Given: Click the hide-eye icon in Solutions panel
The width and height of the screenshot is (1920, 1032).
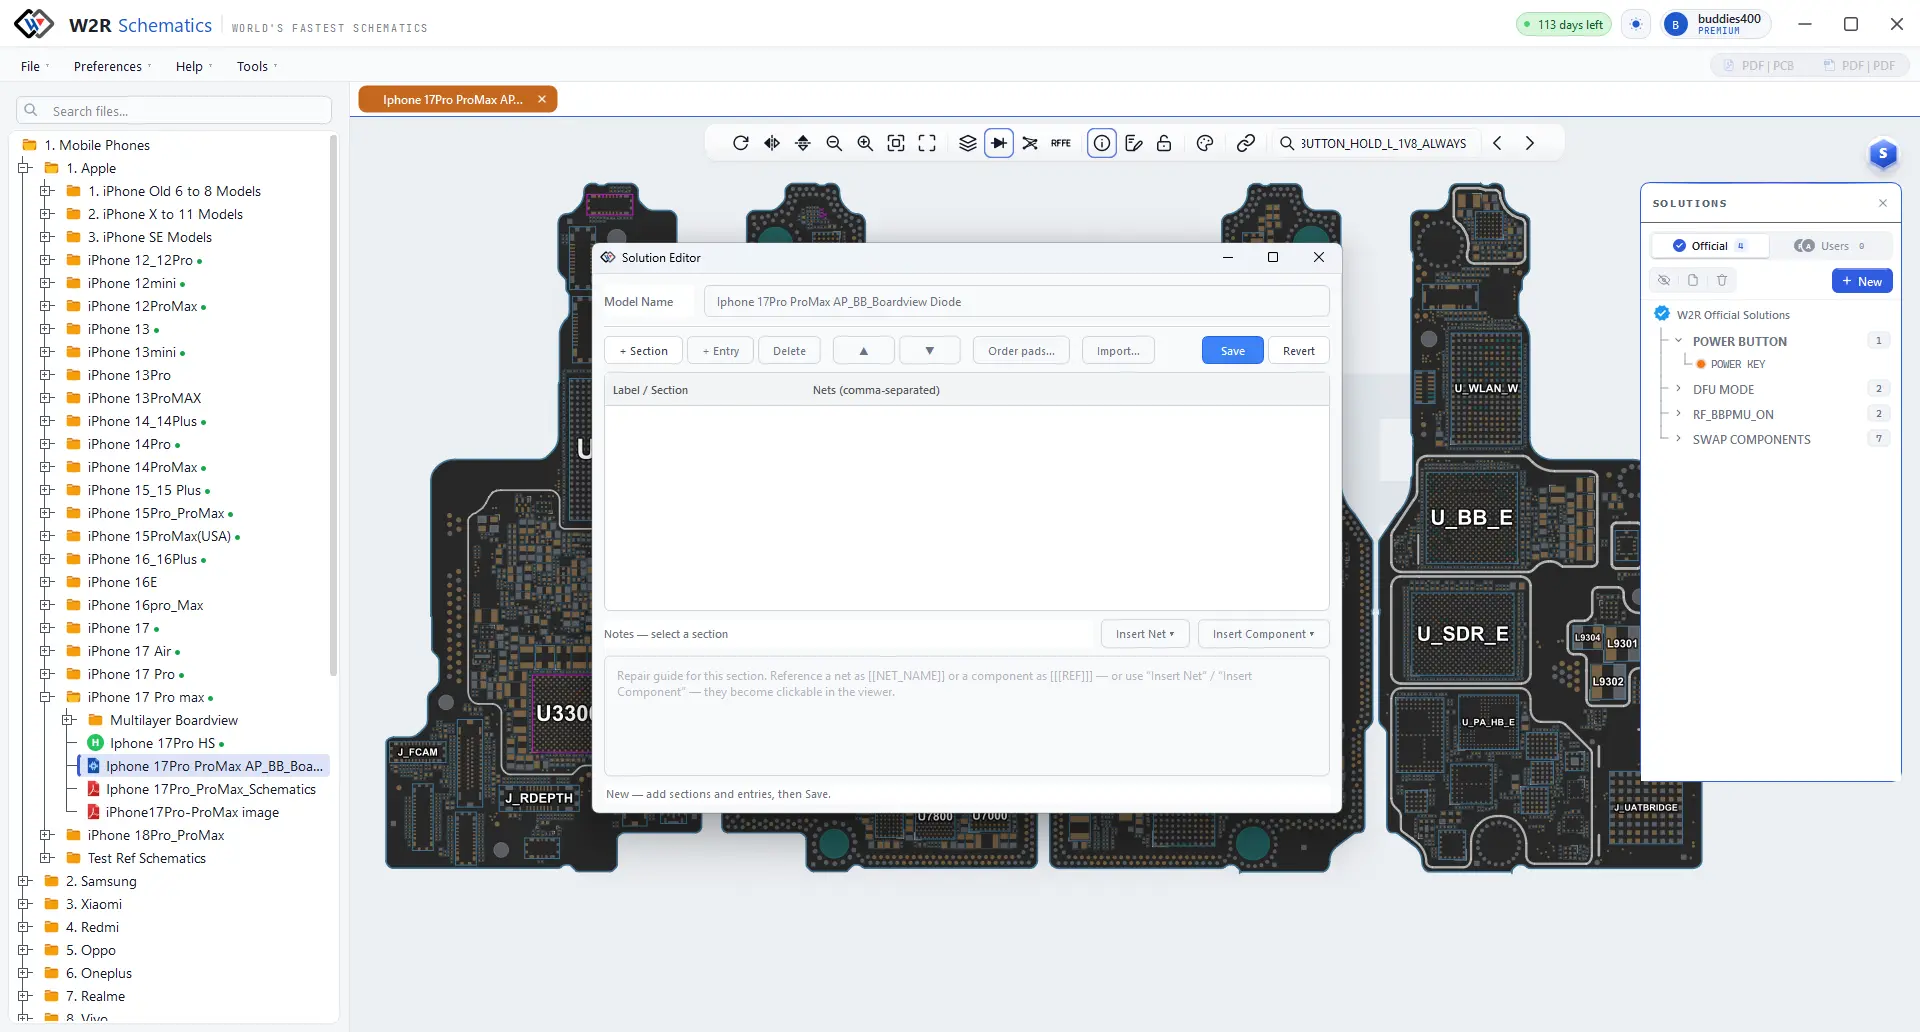Looking at the screenshot, I should pos(1664,281).
